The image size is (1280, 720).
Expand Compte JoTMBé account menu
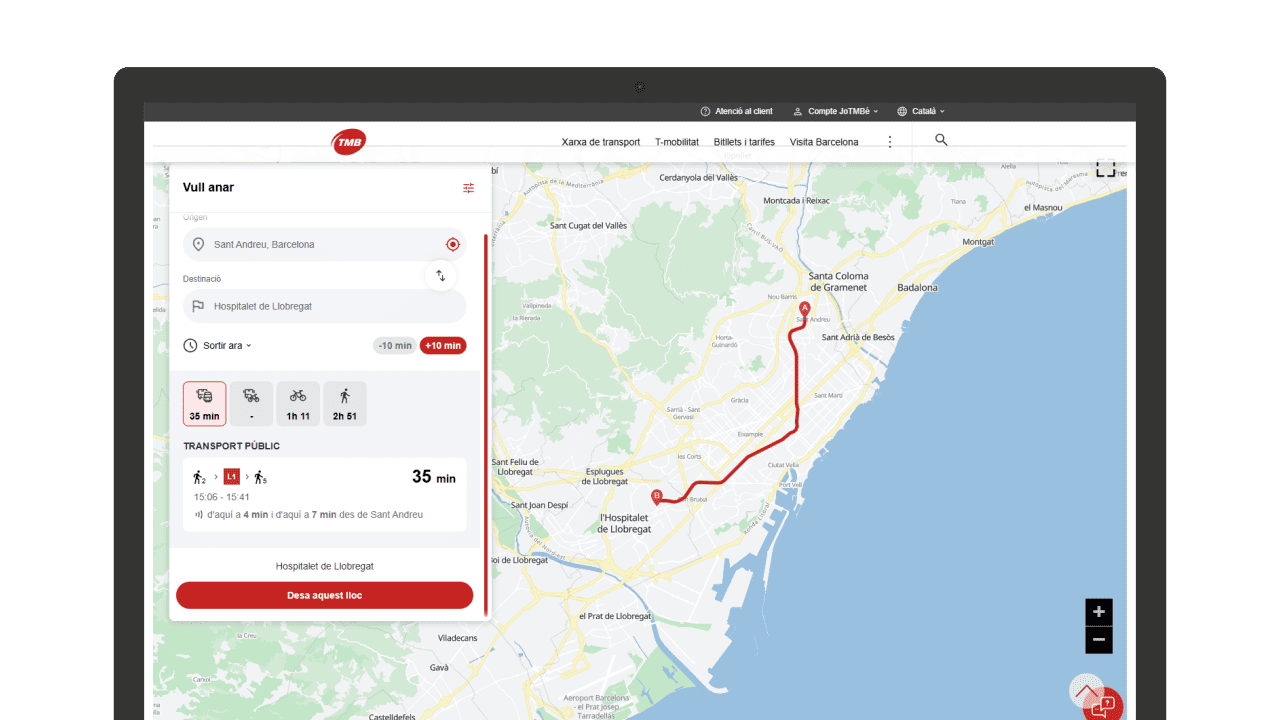[x=836, y=111]
